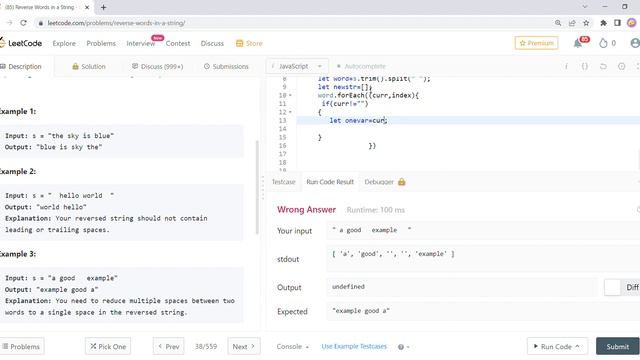Go to the Next problem
Screen dimensions: 640x360
point(244,347)
